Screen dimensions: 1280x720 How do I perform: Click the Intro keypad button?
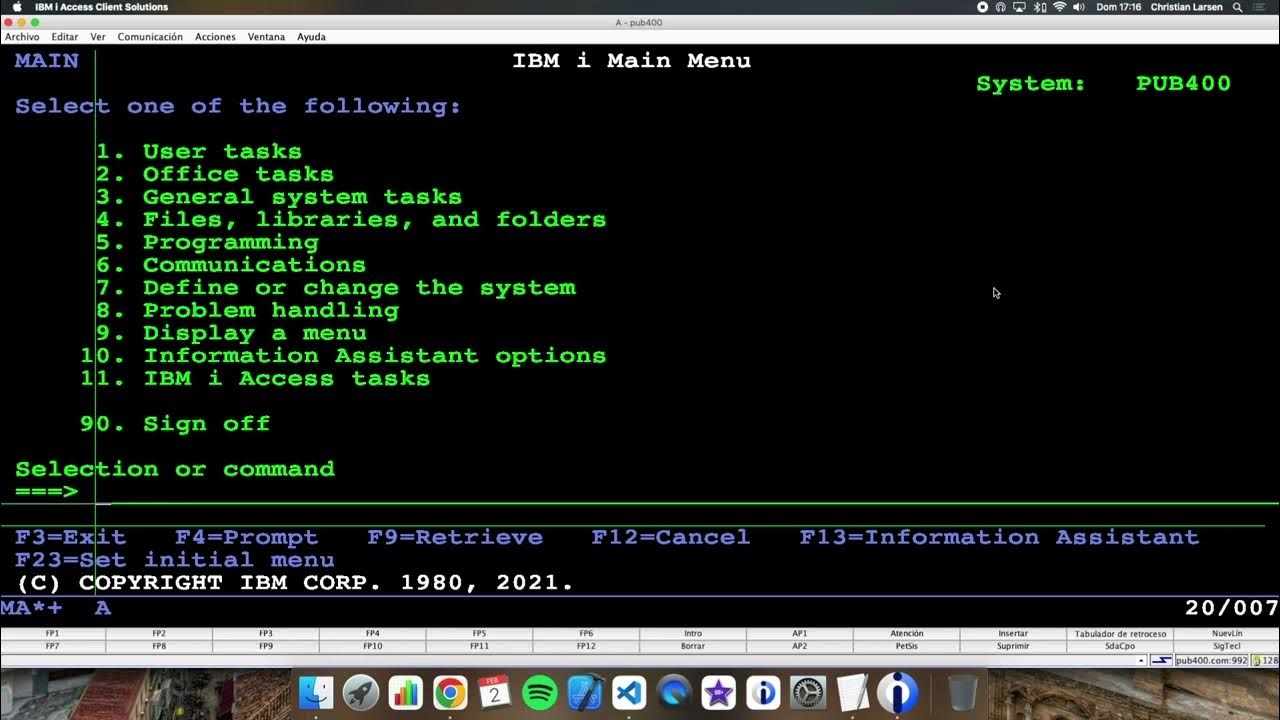(693, 634)
